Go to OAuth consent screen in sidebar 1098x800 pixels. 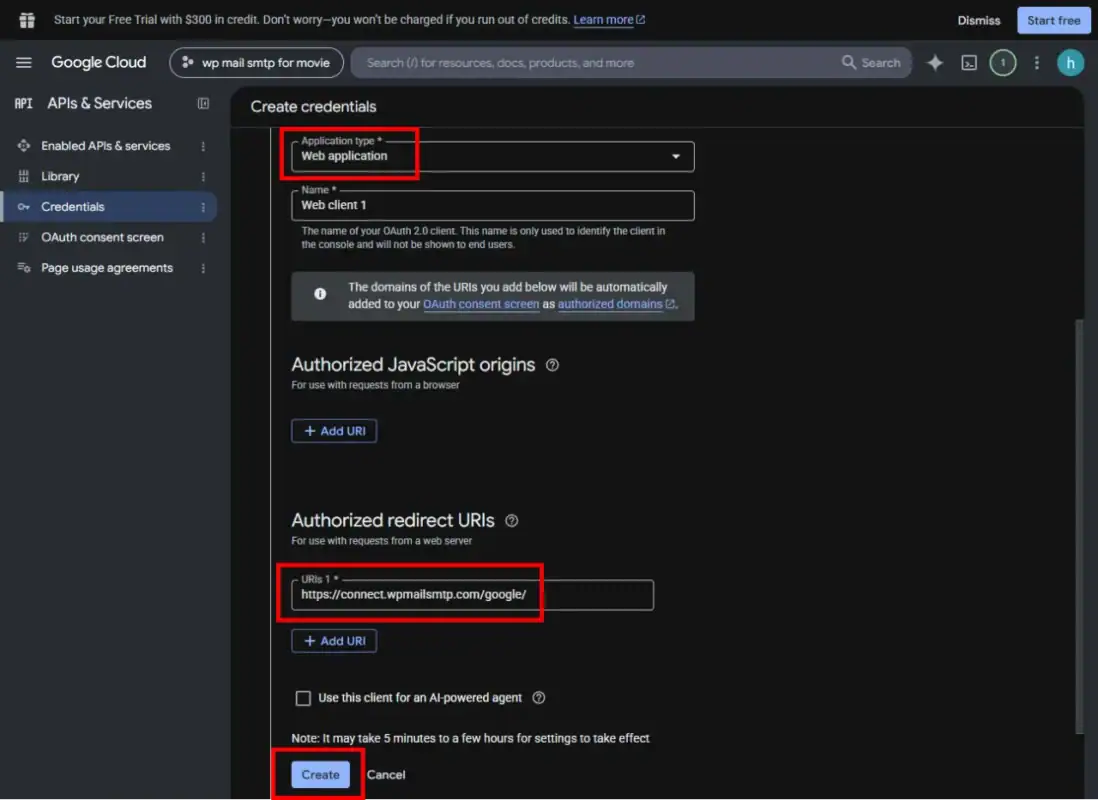point(102,237)
